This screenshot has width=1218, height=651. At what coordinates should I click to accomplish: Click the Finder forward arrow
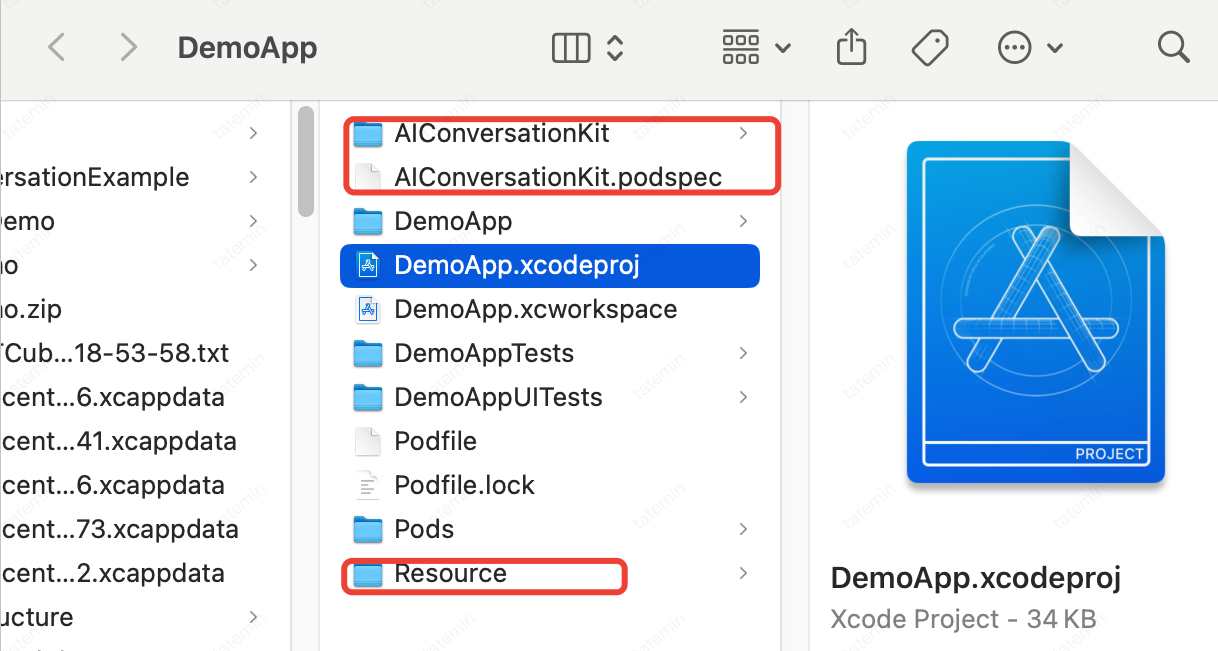tap(127, 47)
